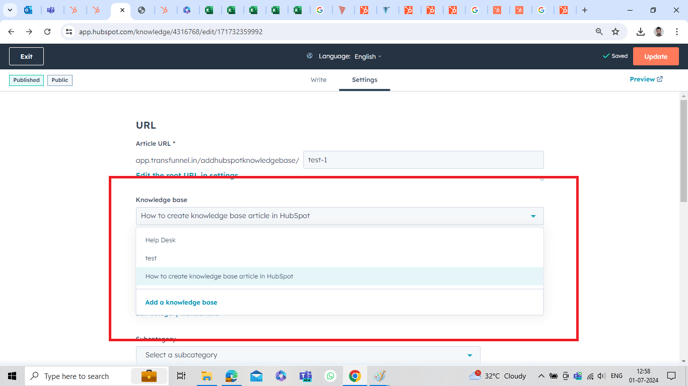This screenshot has width=688, height=386.
Task: Open the article Preview link
Action: 646,79
